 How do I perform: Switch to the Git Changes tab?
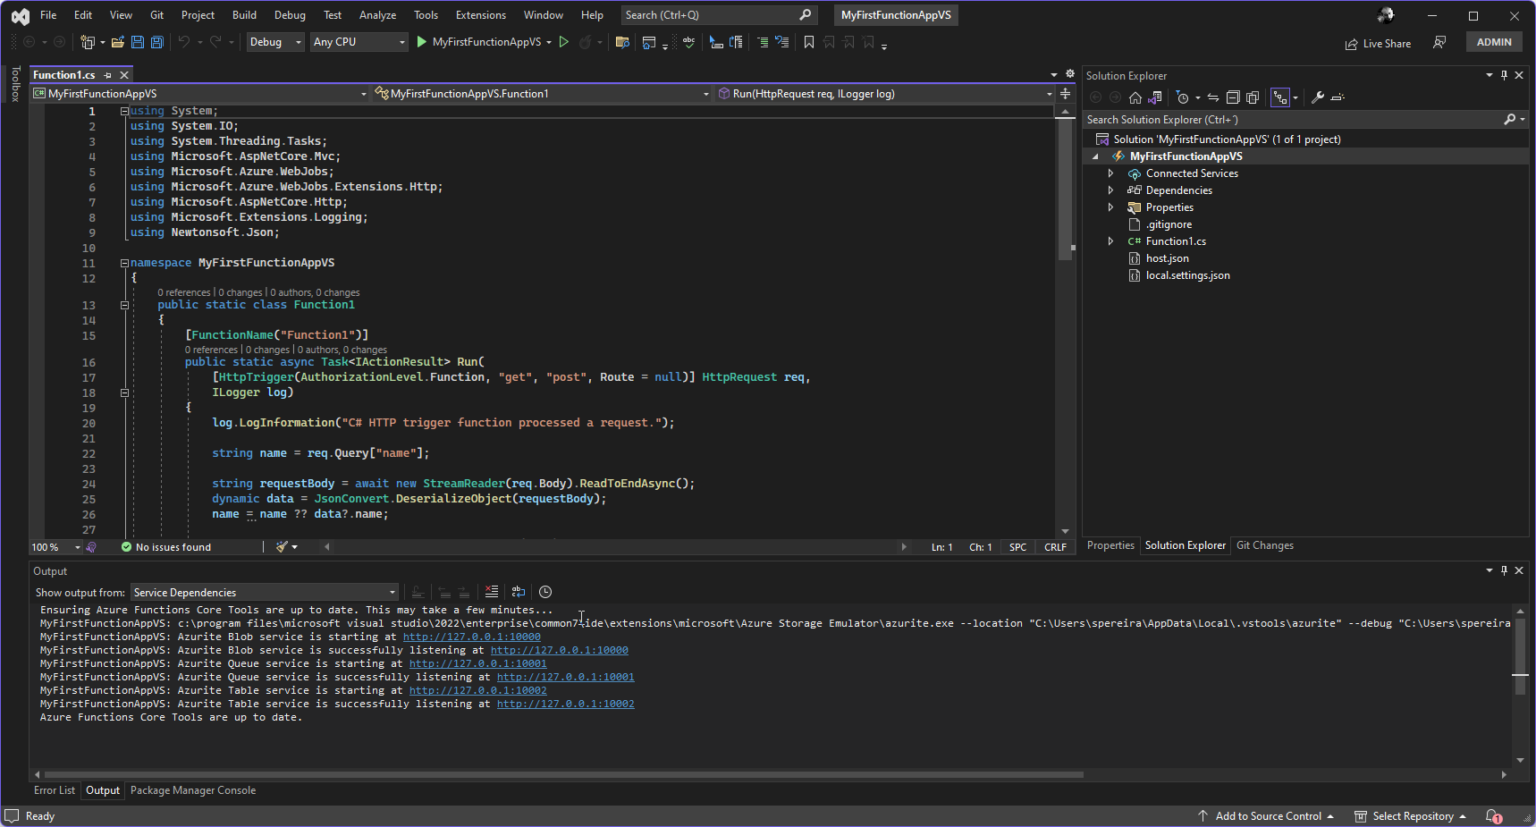(x=1264, y=545)
